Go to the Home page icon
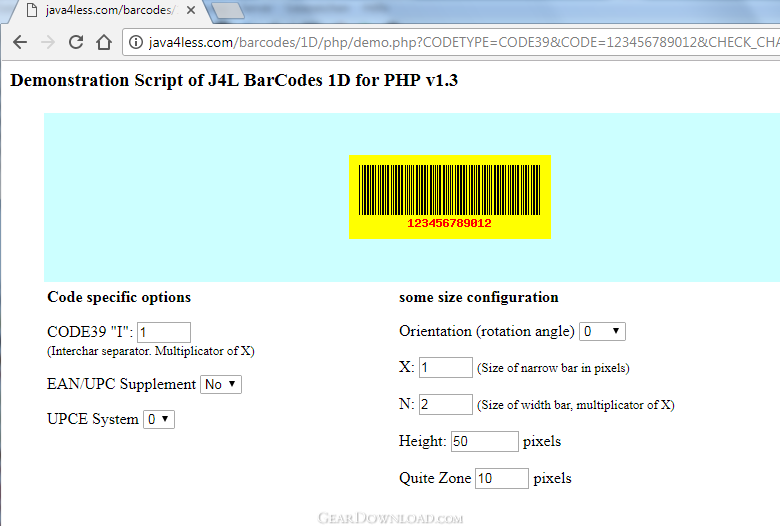Image resolution: width=780 pixels, height=526 pixels. (x=103, y=42)
